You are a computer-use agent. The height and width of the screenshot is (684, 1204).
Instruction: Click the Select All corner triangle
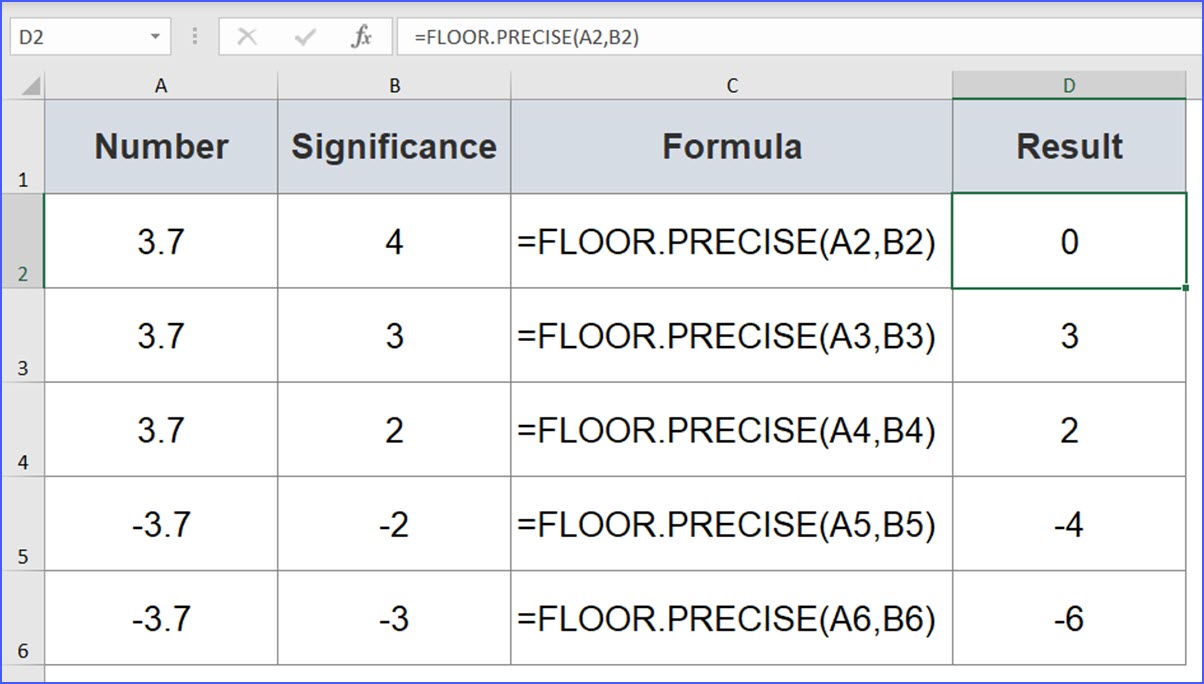[x=31, y=86]
